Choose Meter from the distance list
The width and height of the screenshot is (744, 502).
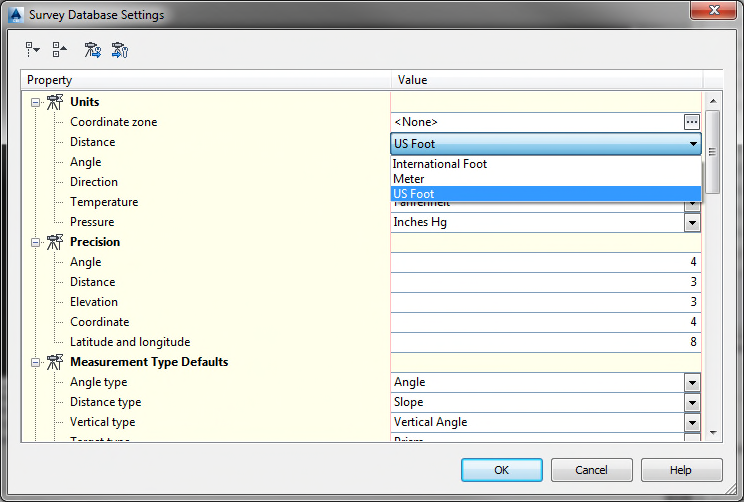point(546,179)
